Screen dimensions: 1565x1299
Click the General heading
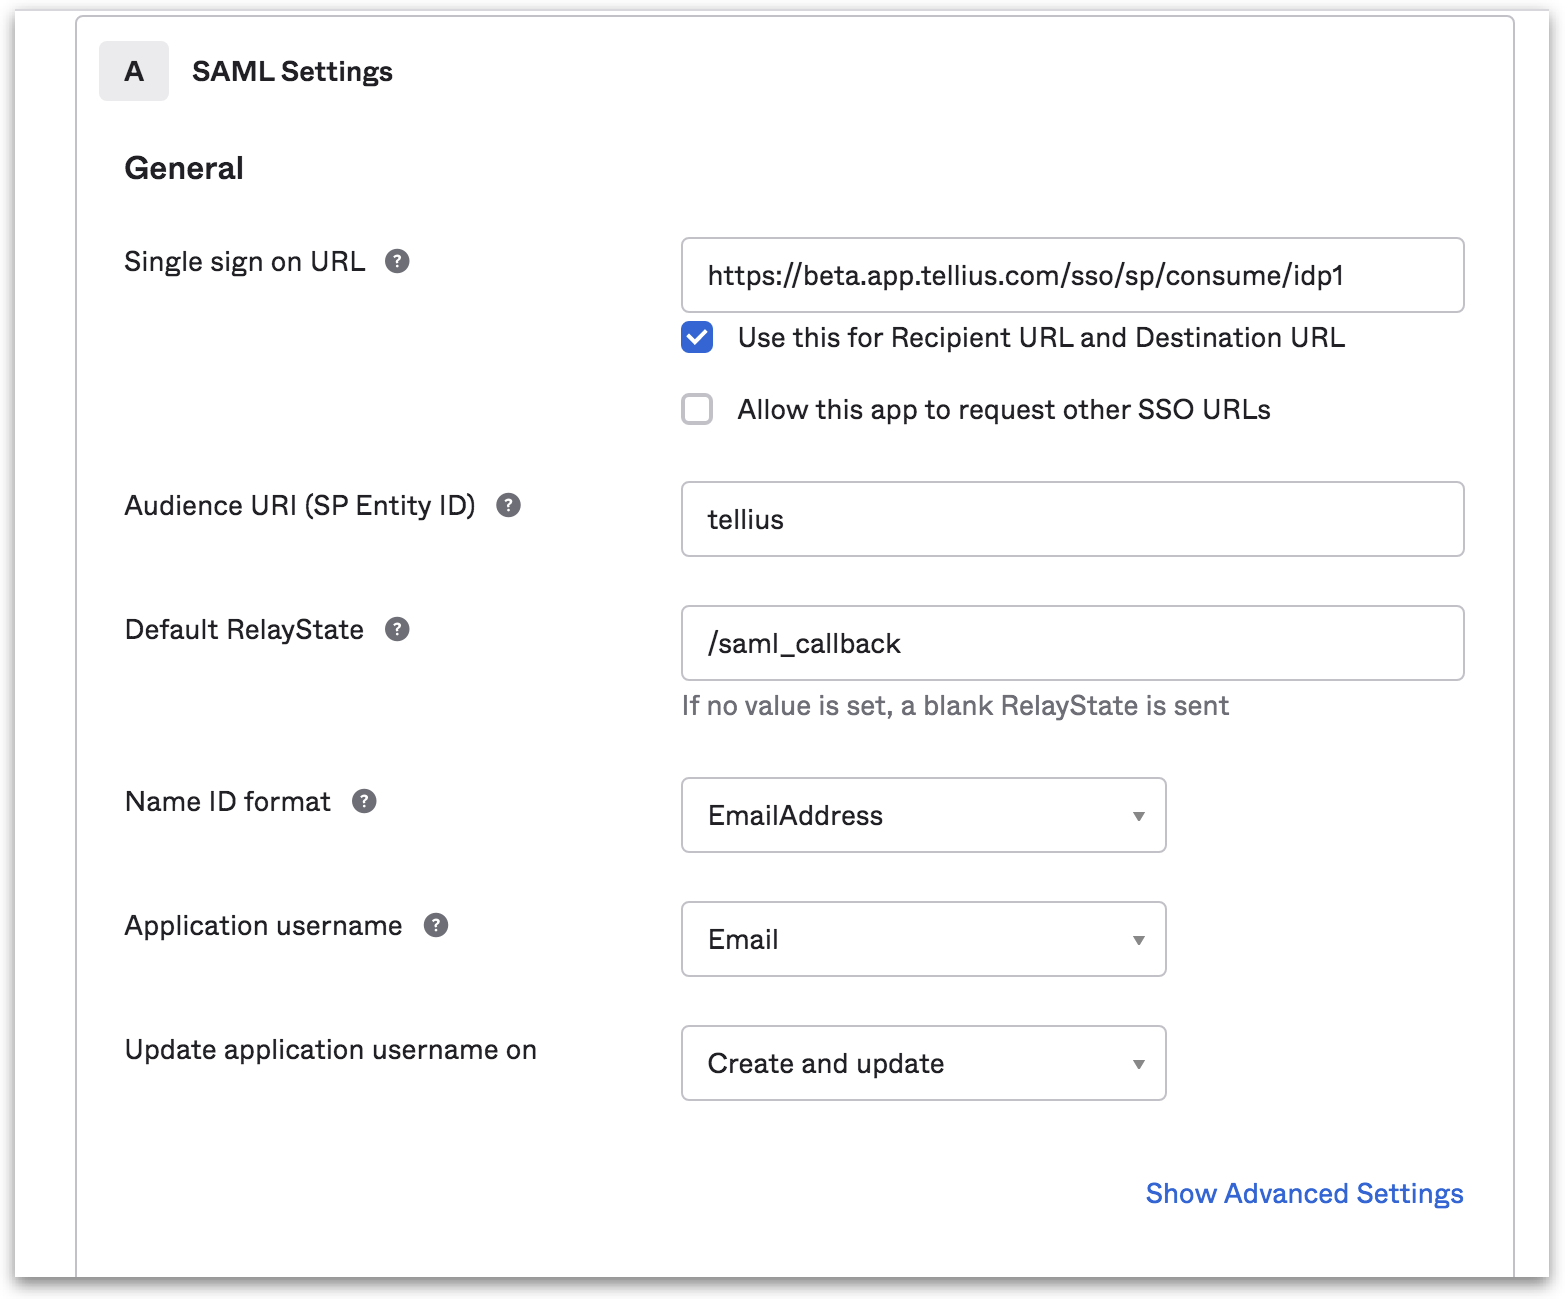click(x=184, y=169)
